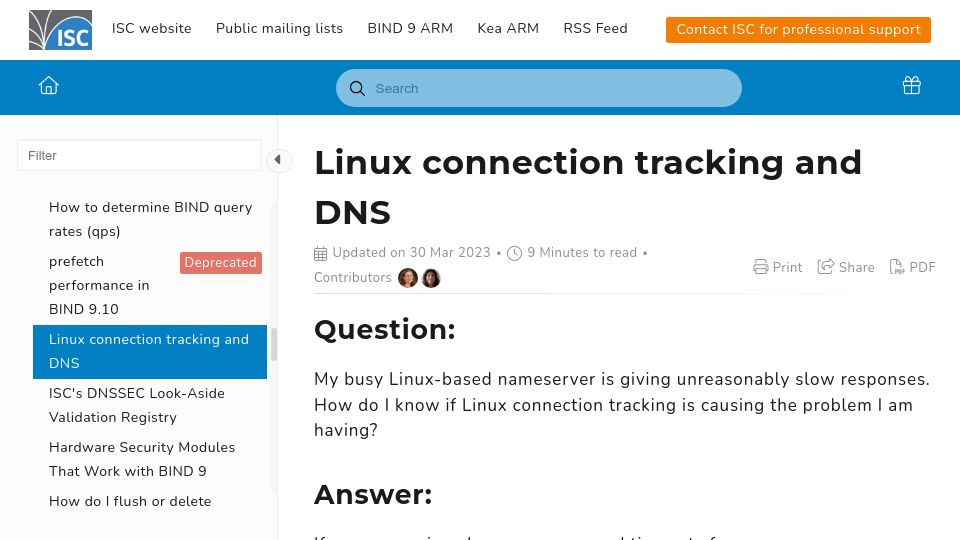Click the sidebar scrollbar thumb
The height and width of the screenshot is (540, 960).
[274, 345]
